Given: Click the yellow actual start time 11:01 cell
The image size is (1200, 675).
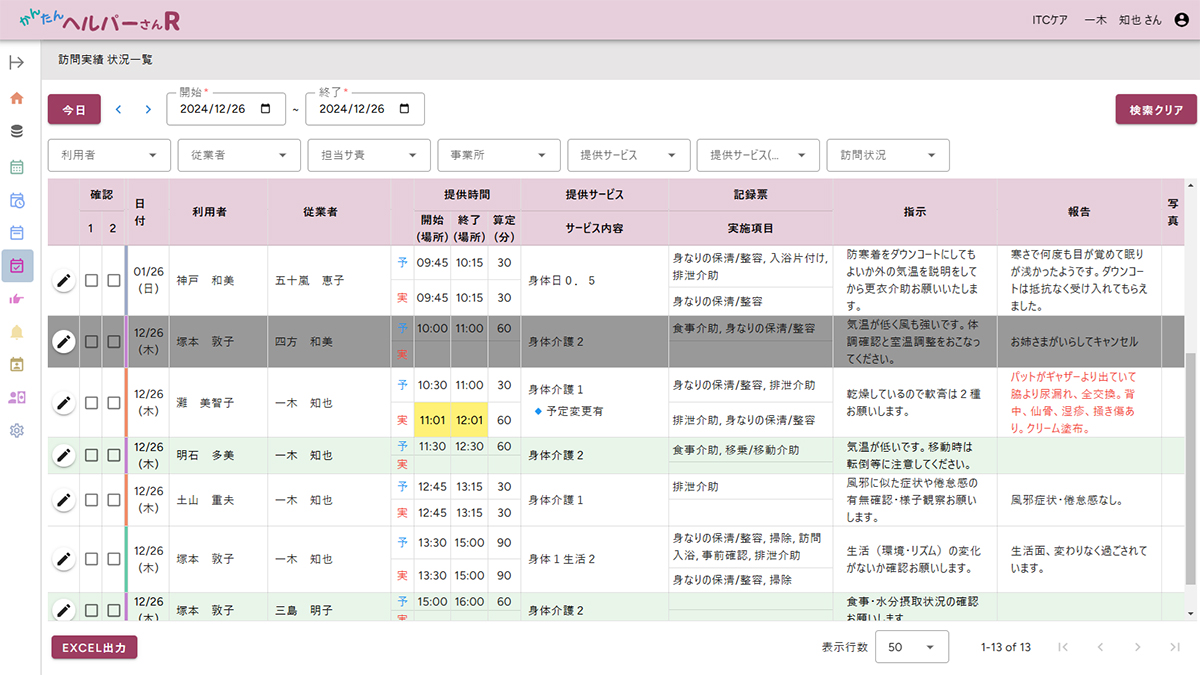Looking at the screenshot, I should [432, 420].
